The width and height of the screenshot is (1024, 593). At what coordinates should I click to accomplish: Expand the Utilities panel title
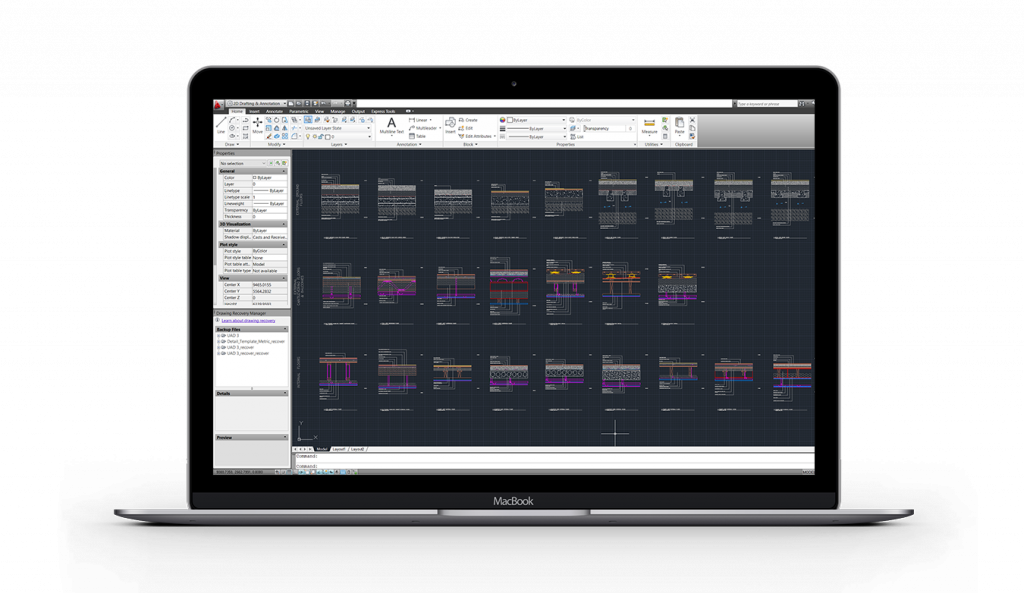tap(653, 144)
